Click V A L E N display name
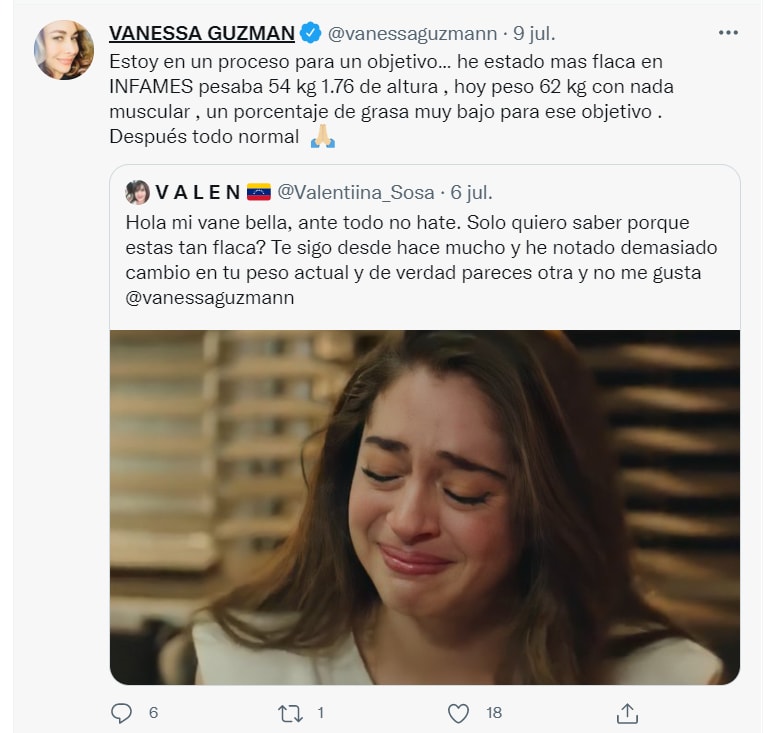The height and width of the screenshot is (733, 765). pos(198,192)
